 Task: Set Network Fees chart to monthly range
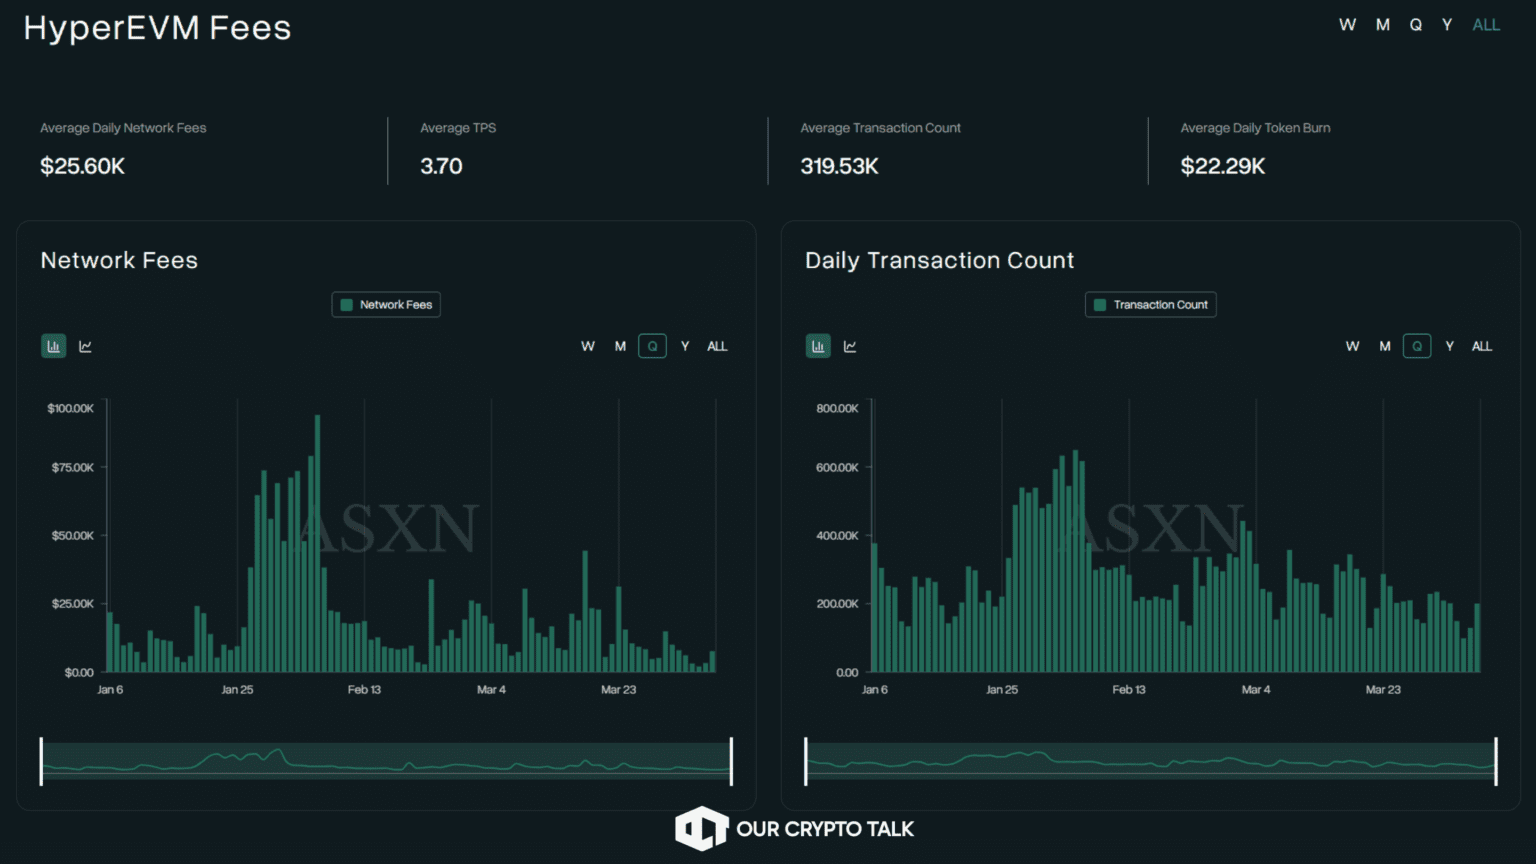click(x=620, y=346)
